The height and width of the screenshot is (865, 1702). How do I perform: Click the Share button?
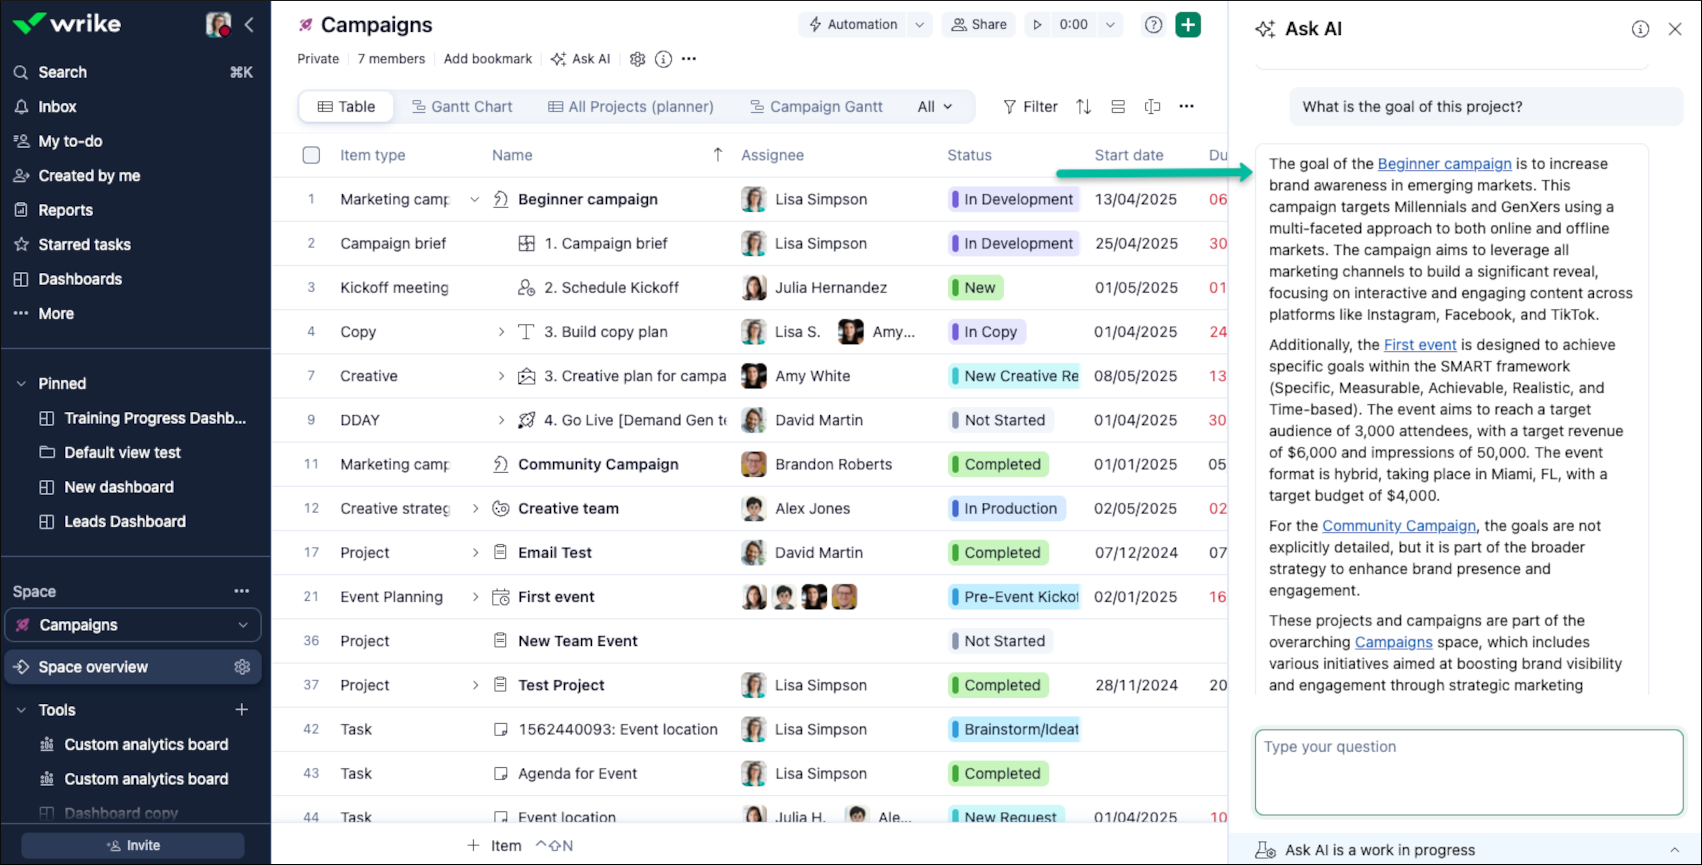(978, 25)
